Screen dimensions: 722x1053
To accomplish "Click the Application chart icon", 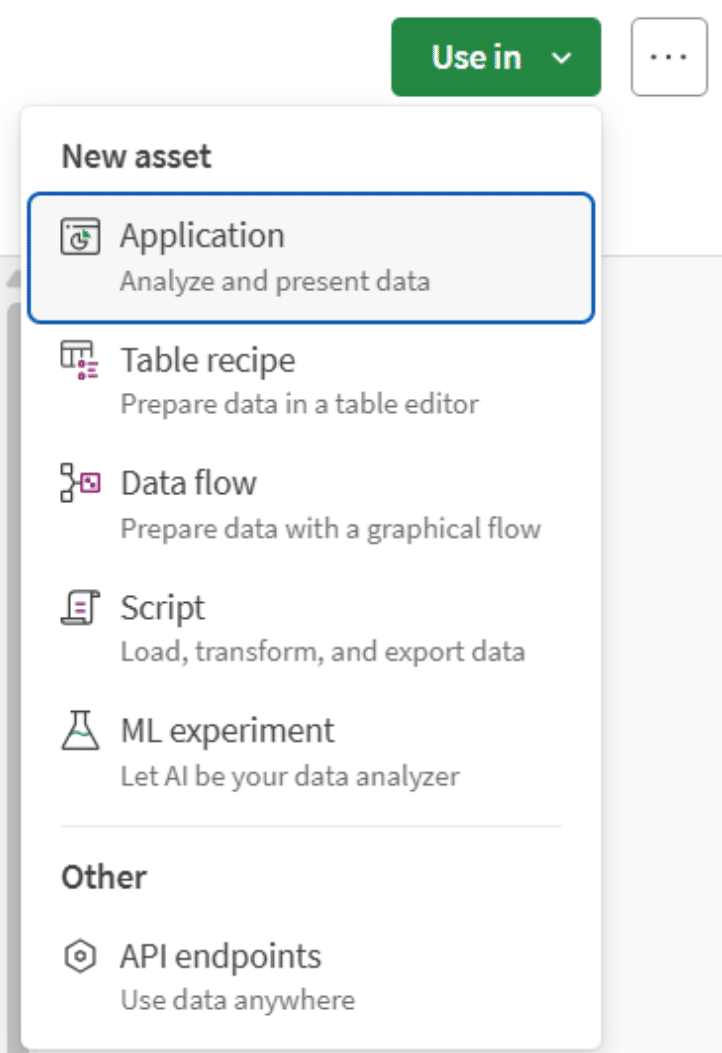I will [80, 238].
